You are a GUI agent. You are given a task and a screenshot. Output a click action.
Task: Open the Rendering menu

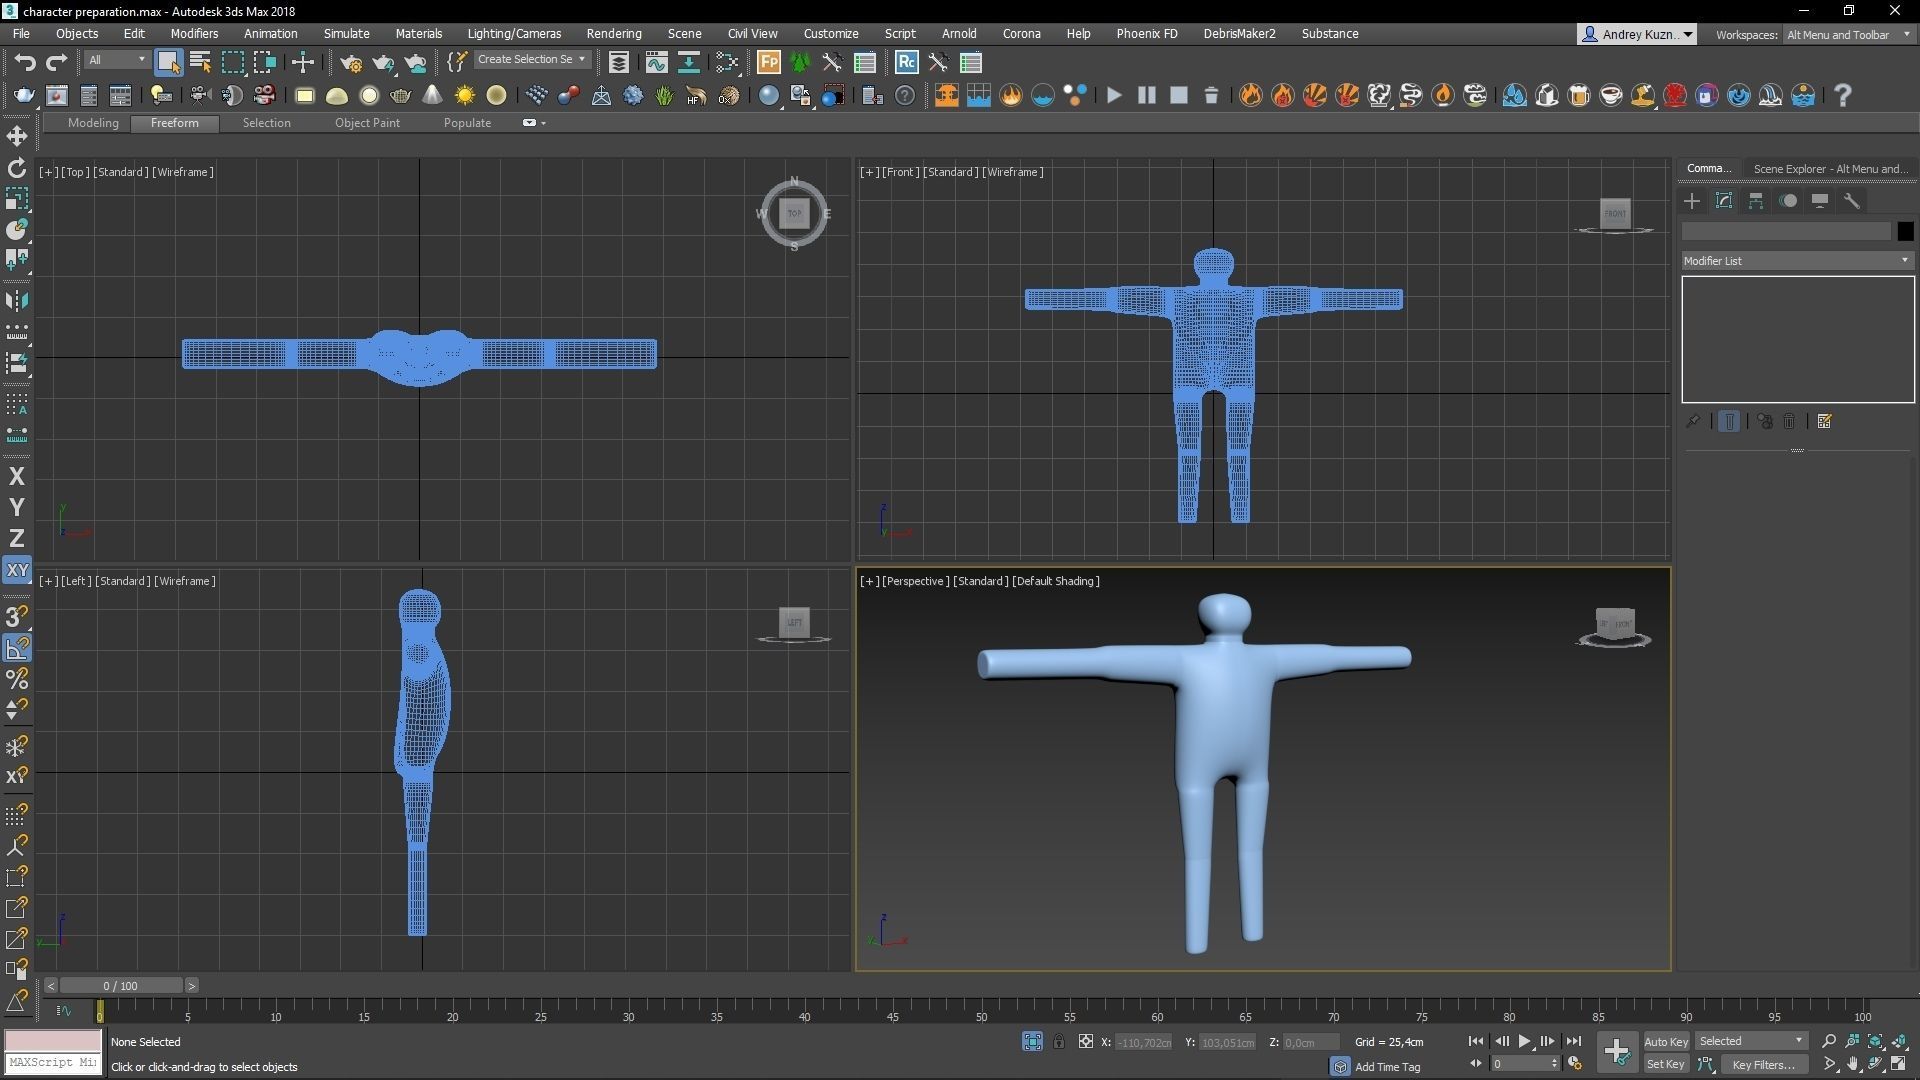click(x=613, y=33)
